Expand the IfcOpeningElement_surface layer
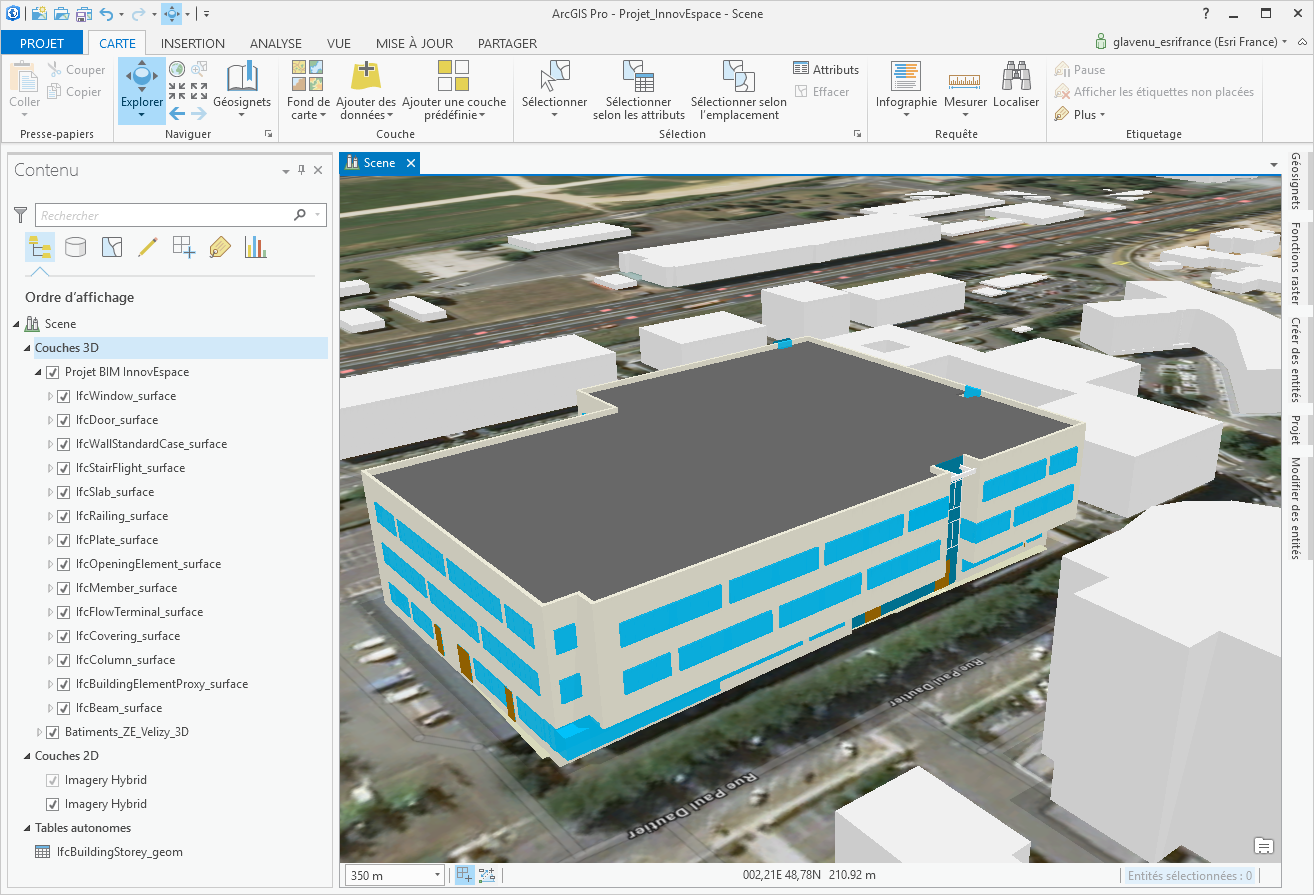 [51, 564]
